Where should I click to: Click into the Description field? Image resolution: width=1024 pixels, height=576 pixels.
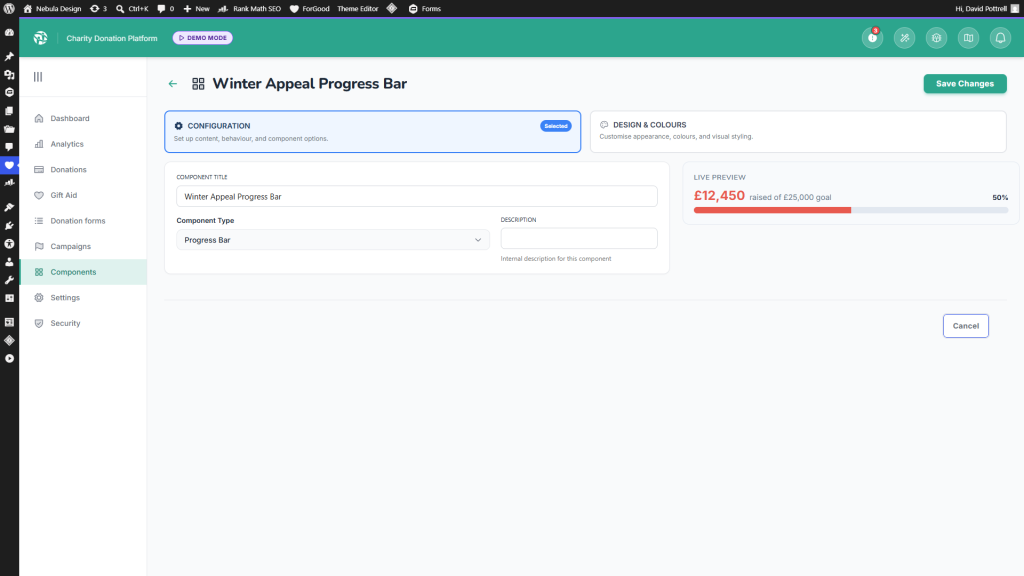click(x=579, y=238)
